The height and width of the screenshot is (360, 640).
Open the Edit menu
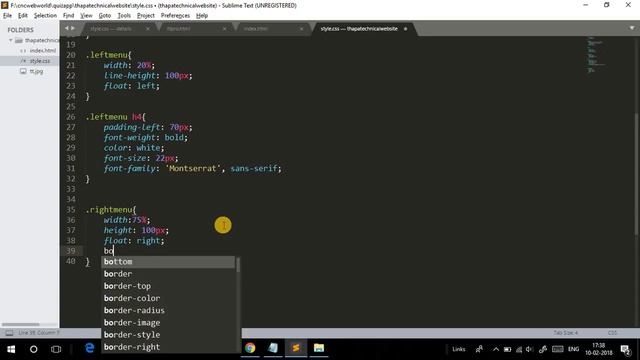click(23, 16)
